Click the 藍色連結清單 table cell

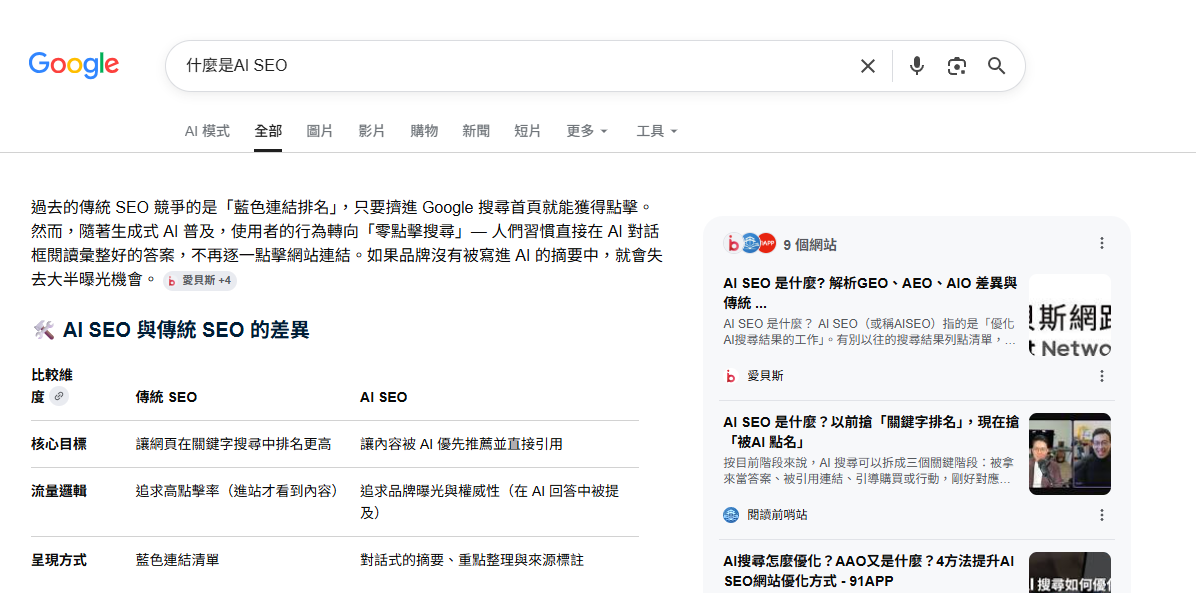tap(178, 560)
